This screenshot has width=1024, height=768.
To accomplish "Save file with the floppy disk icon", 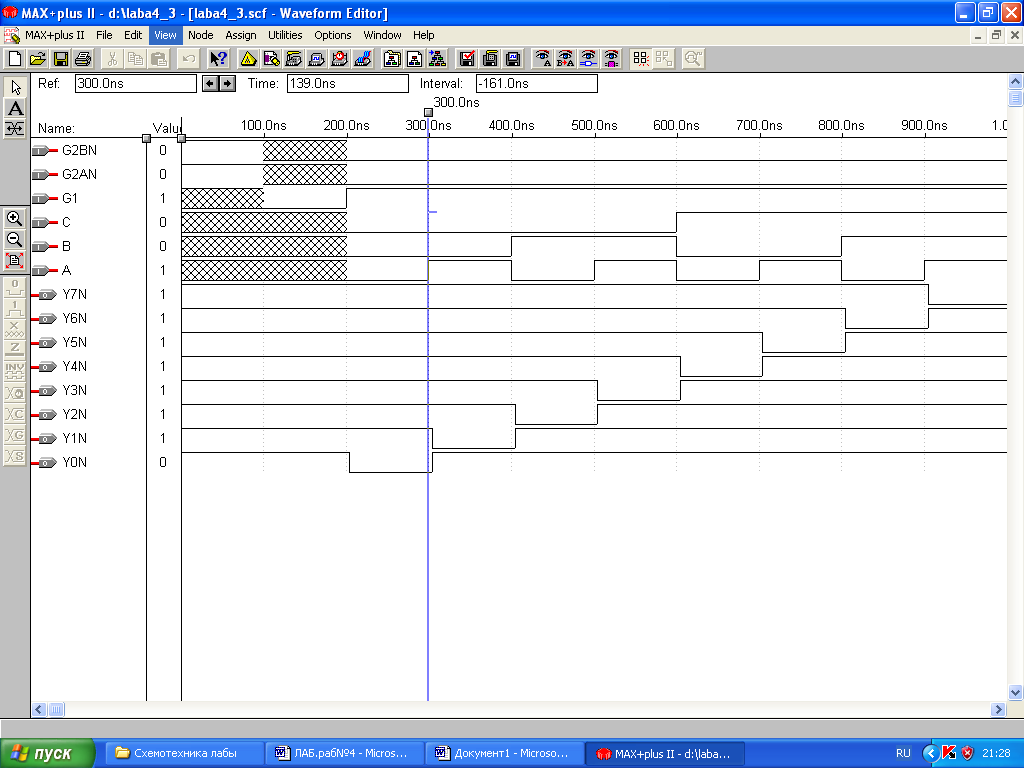I will click(x=61, y=59).
